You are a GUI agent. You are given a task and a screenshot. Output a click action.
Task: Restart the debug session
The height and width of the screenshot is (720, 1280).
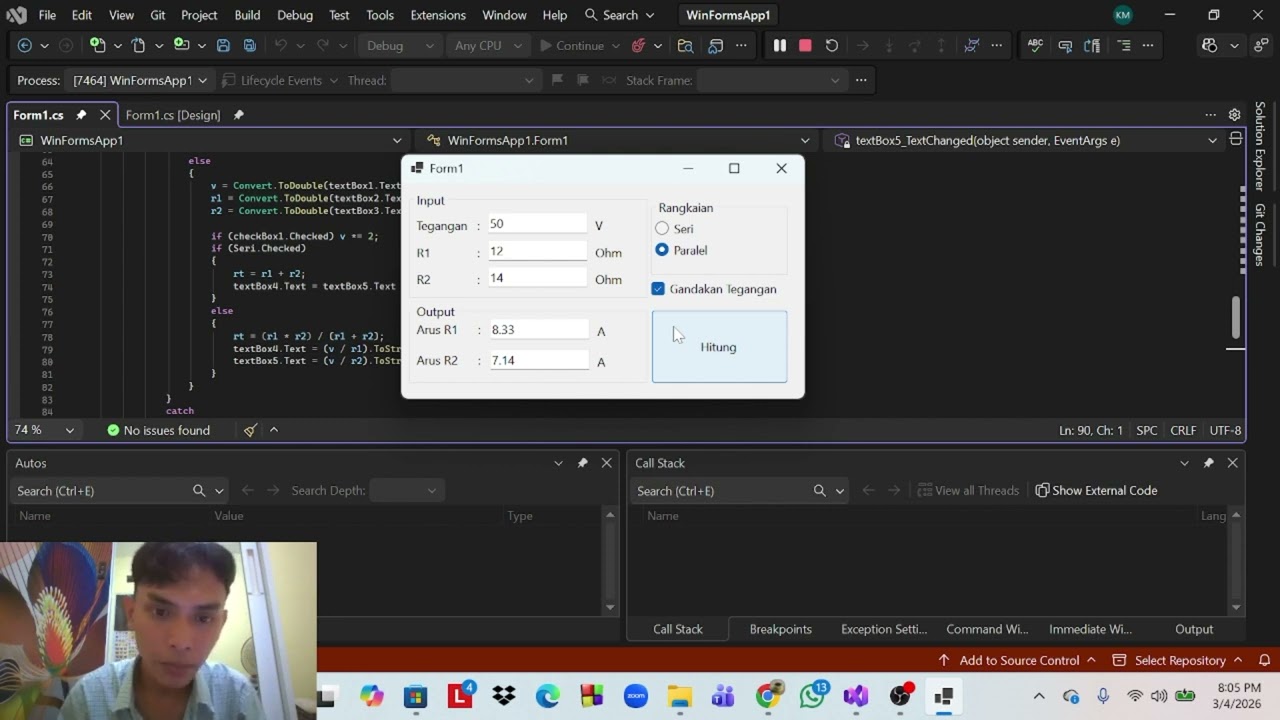click(x=831, y=46)
